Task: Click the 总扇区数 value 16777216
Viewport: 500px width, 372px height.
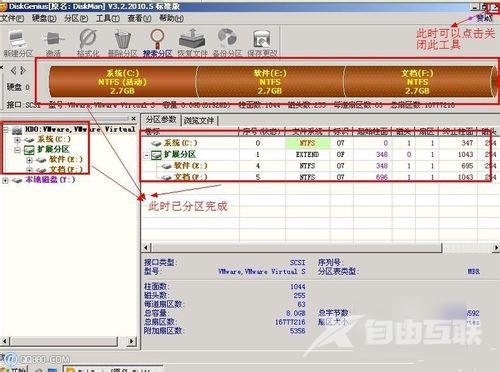Action: point(290,322)
